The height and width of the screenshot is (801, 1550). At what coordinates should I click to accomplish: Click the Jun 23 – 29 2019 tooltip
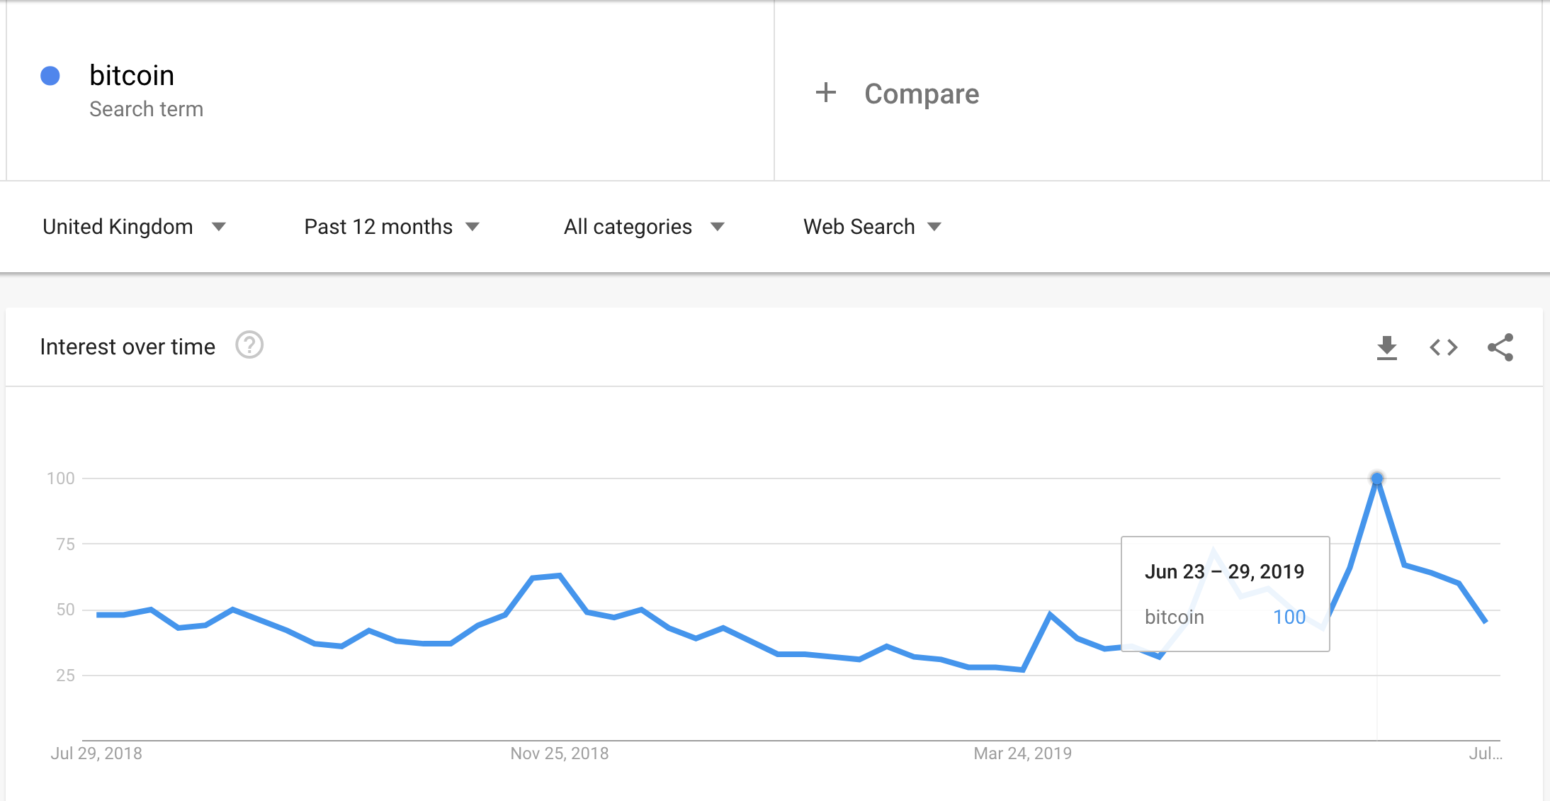tap(1224, 571)
